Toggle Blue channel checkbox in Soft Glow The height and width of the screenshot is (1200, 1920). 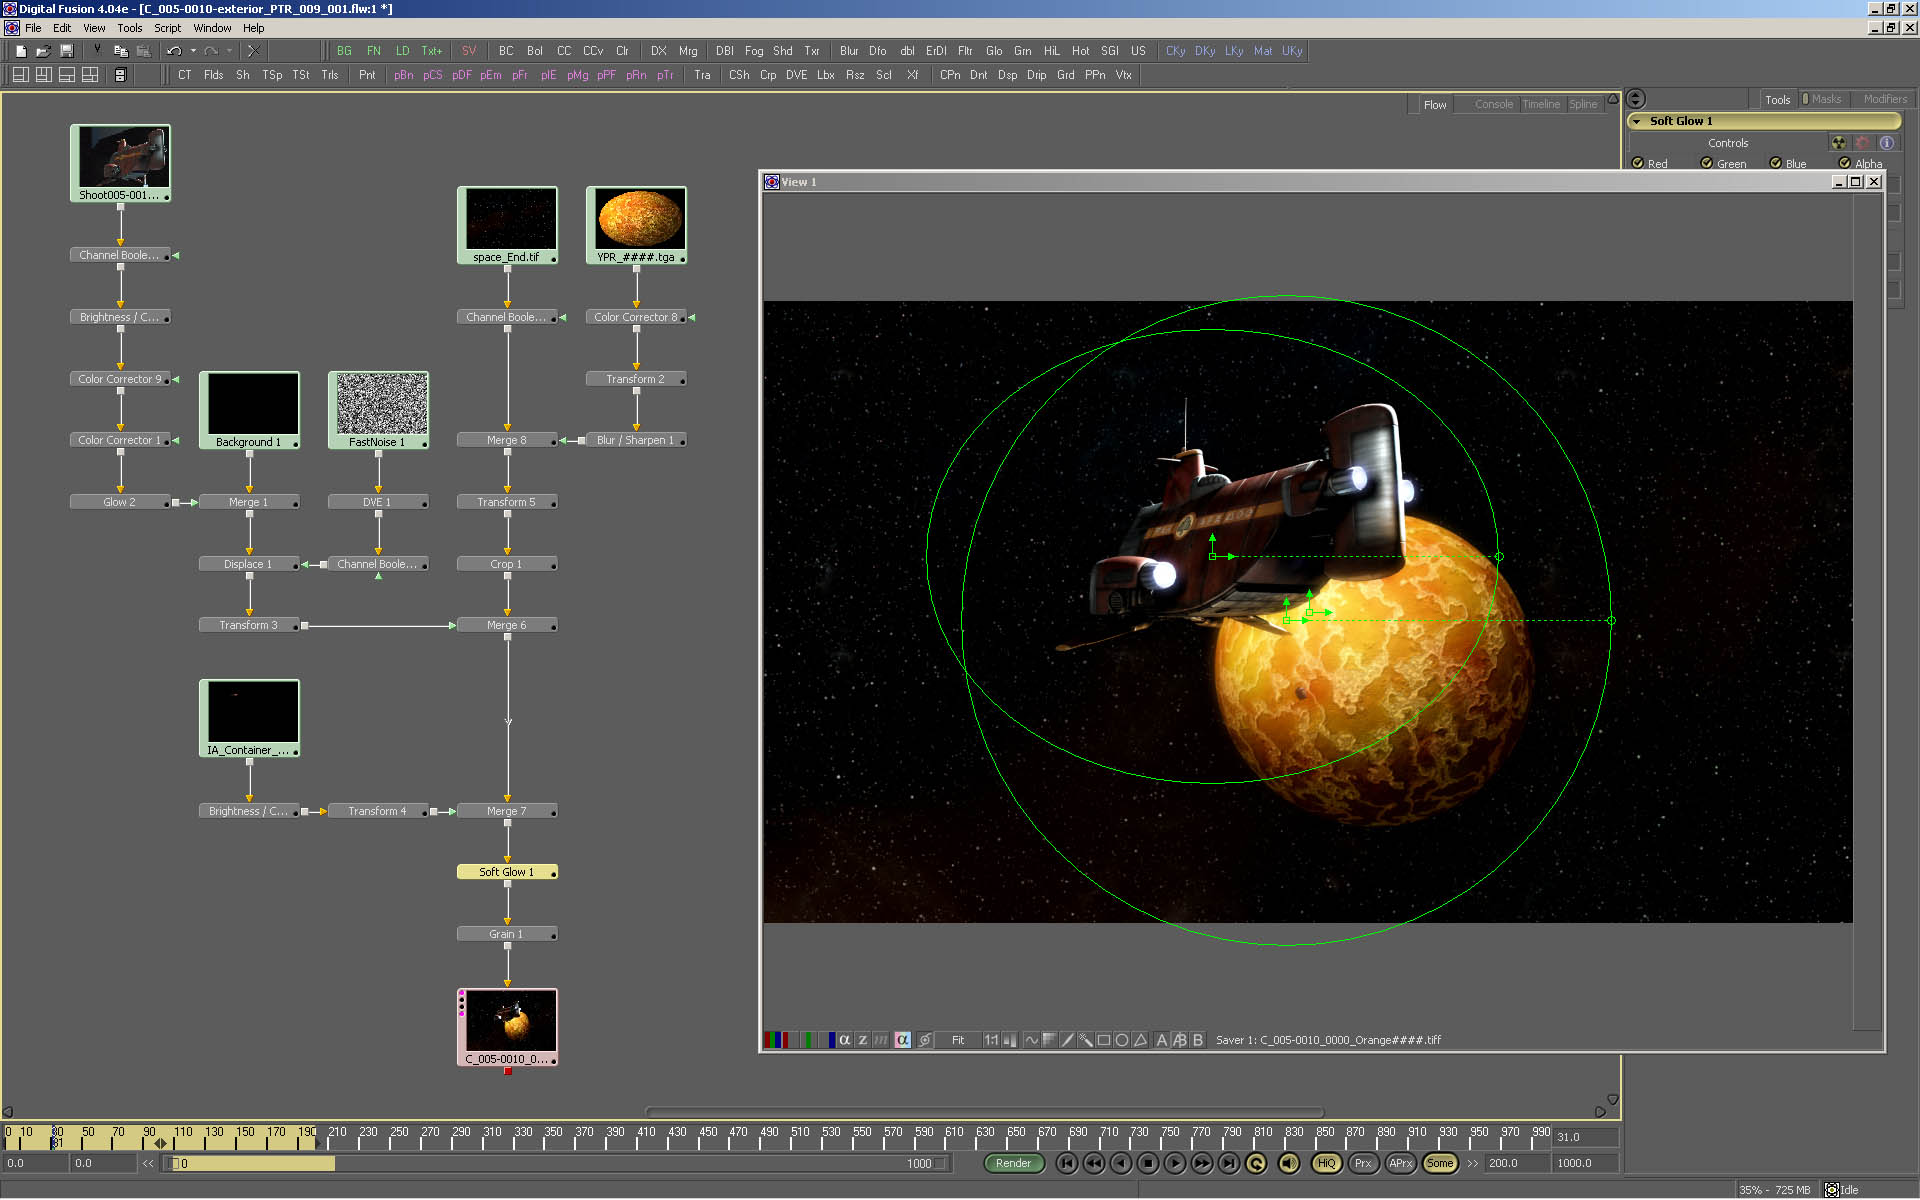[x=1776, y=163]
